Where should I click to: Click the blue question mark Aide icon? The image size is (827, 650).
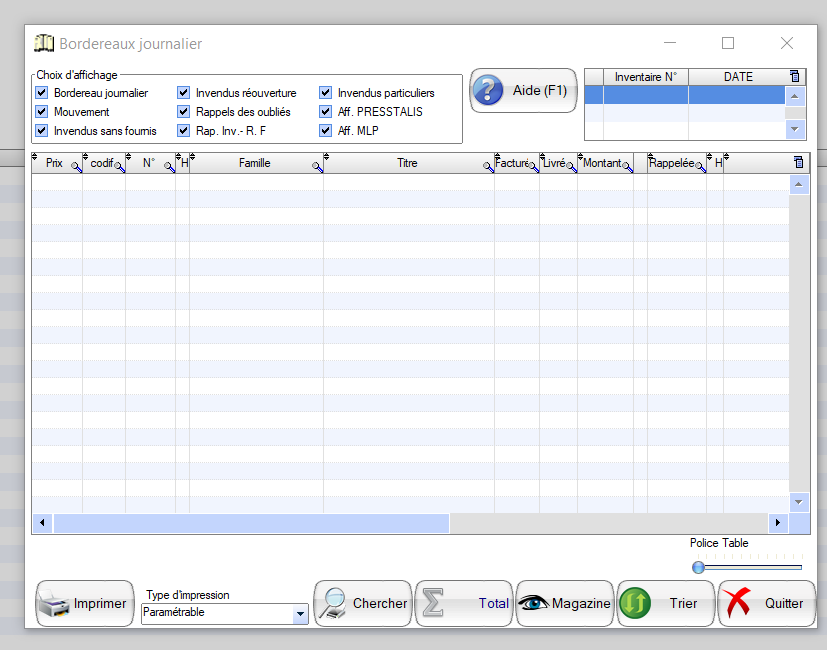[489, 90]
